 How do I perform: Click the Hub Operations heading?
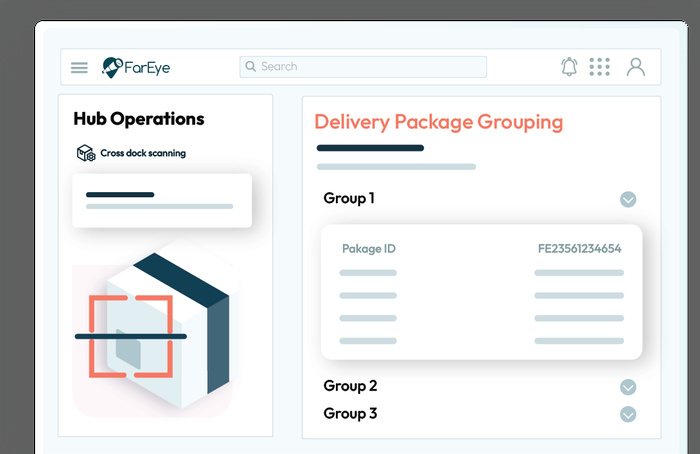138,119
